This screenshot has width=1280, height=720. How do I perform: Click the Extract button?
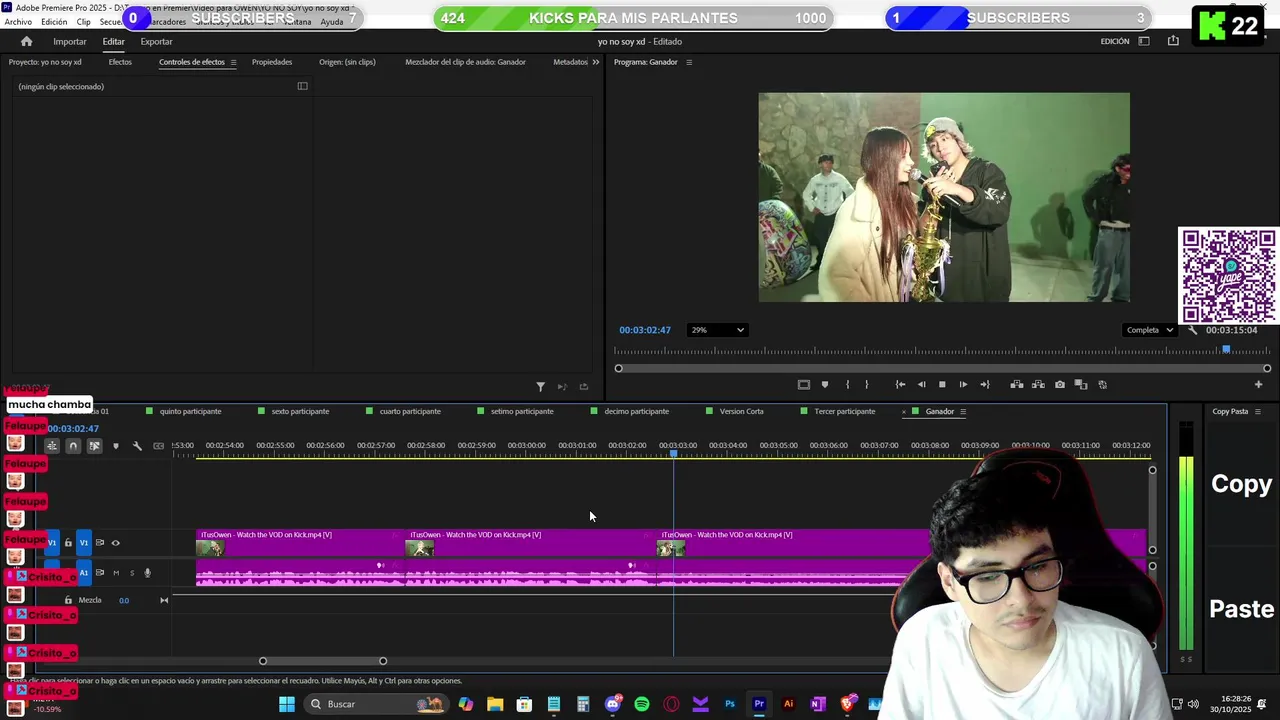1038,384
